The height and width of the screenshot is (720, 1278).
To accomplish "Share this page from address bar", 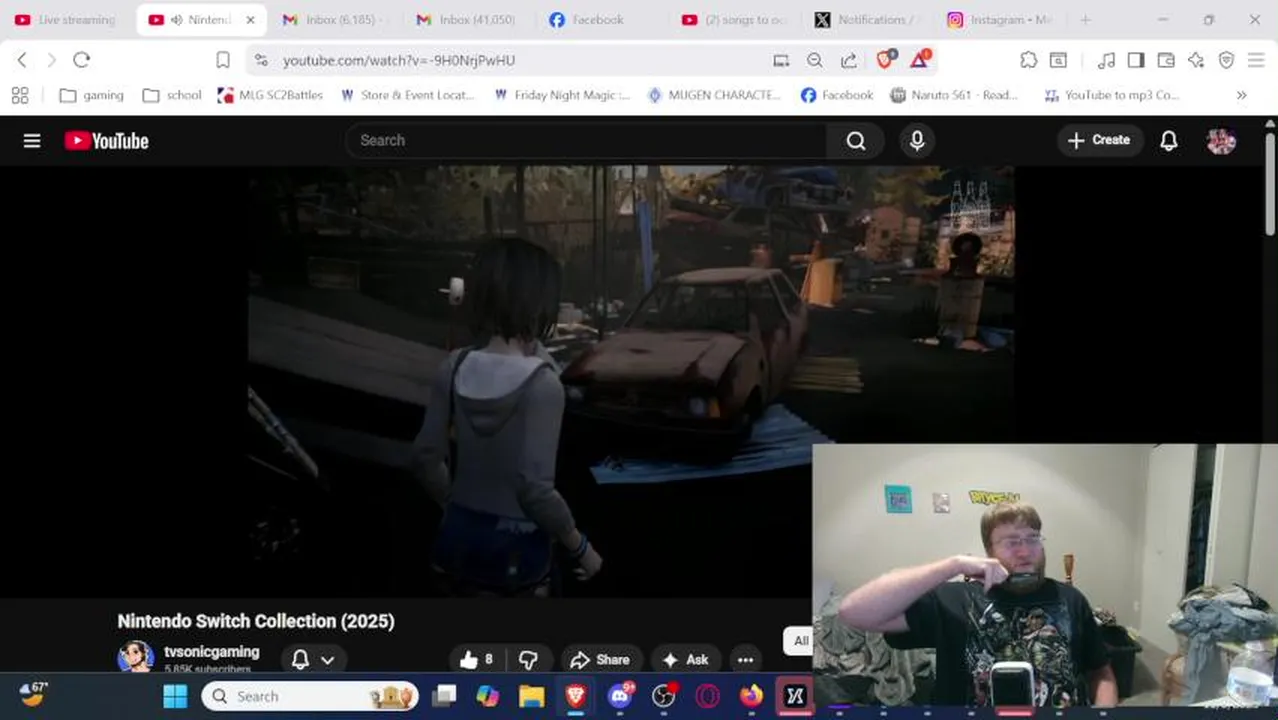I will coord(849,60).
